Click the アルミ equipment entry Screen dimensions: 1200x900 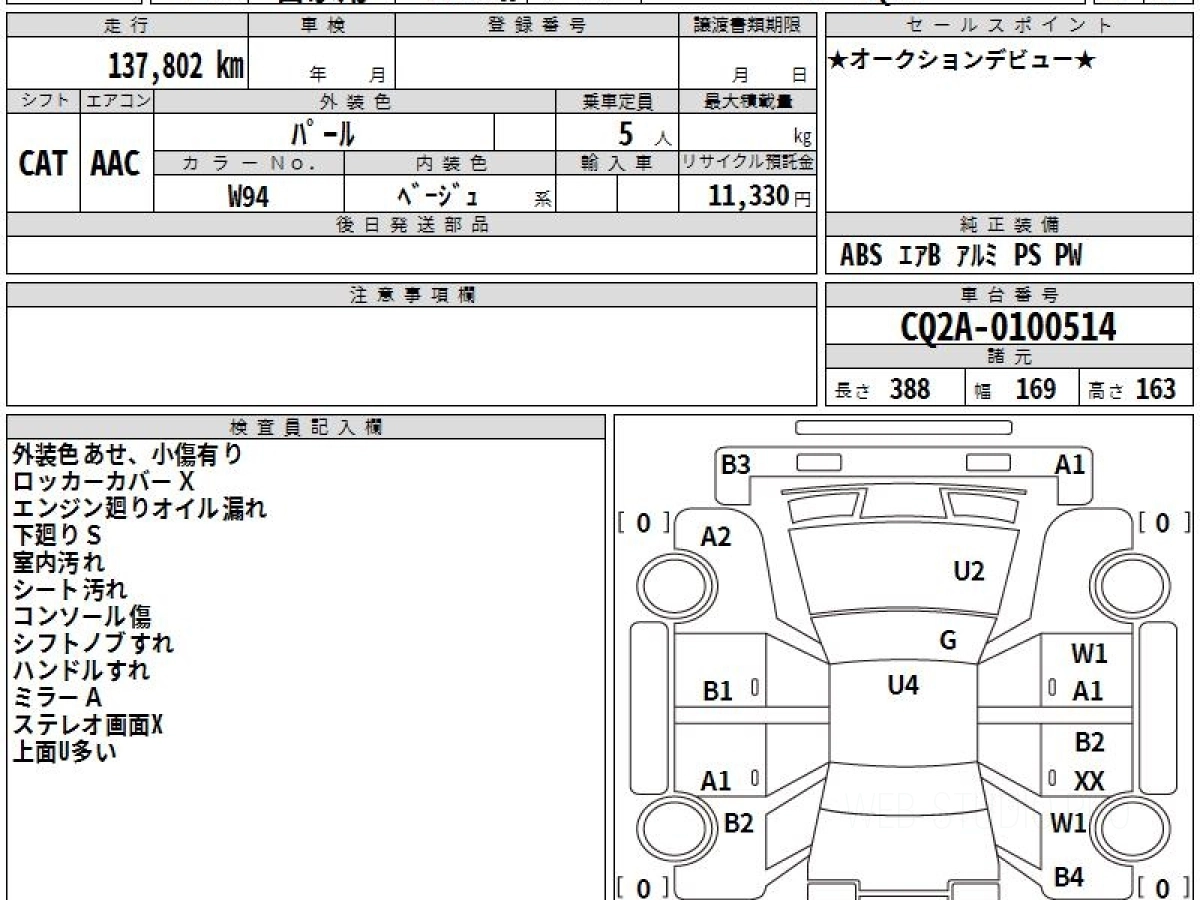click(x=976, y=256)
